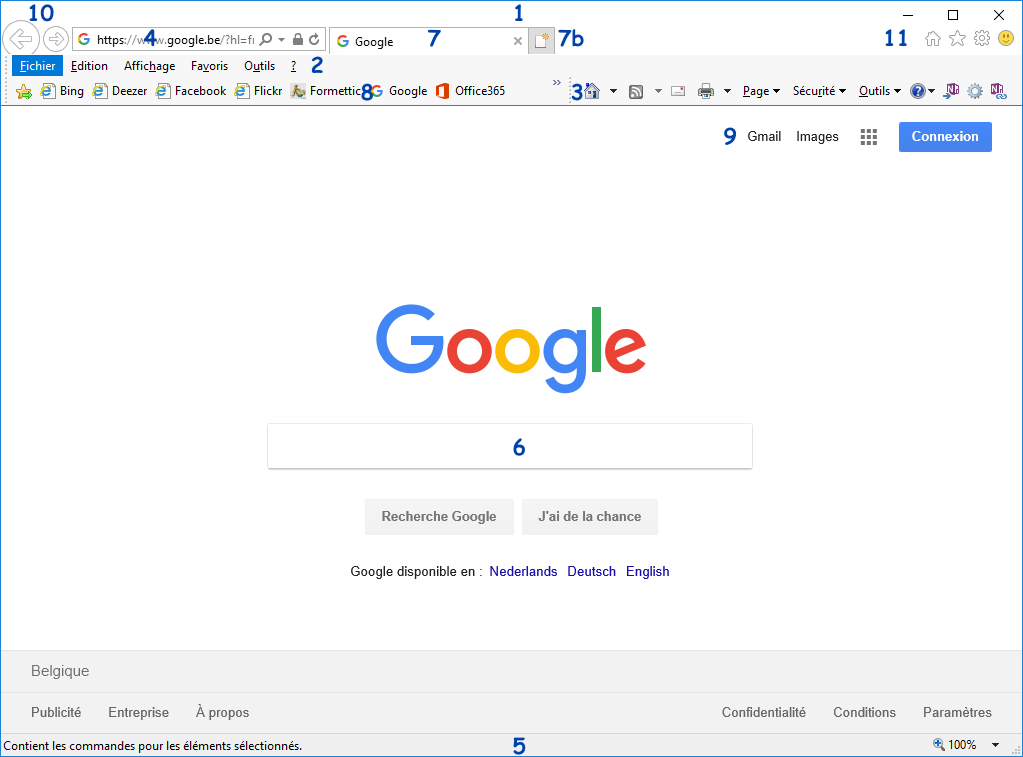The width and height of the screenshot is (1023, 757).
Task: Show the padlock security report
Action: point(298,39)
